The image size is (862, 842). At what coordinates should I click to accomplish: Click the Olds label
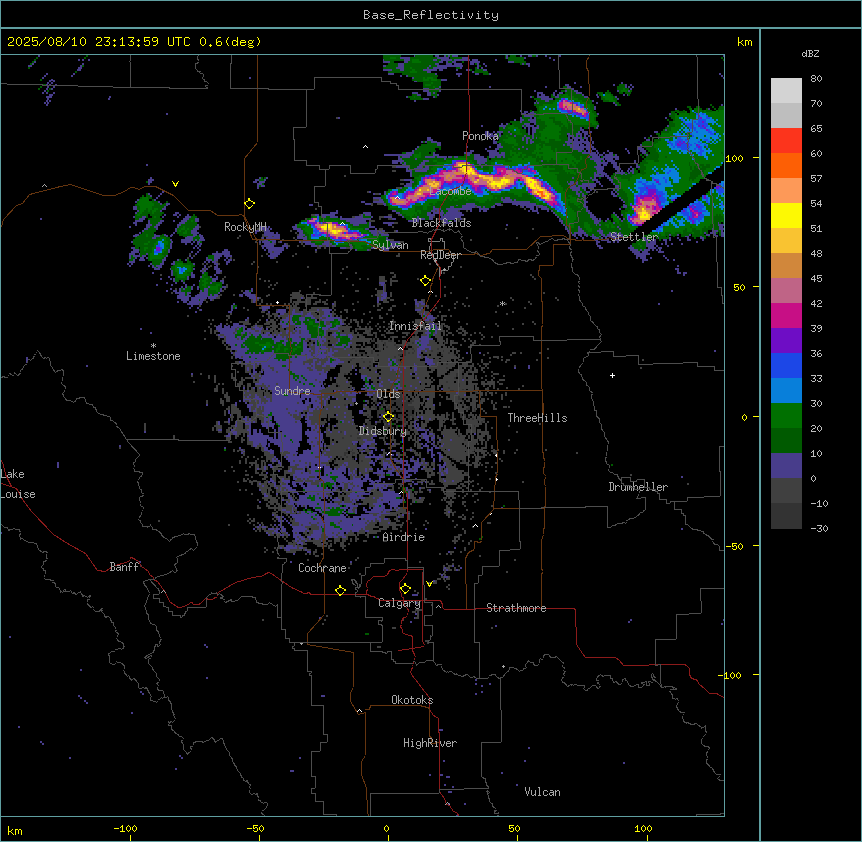click(388, 394)
